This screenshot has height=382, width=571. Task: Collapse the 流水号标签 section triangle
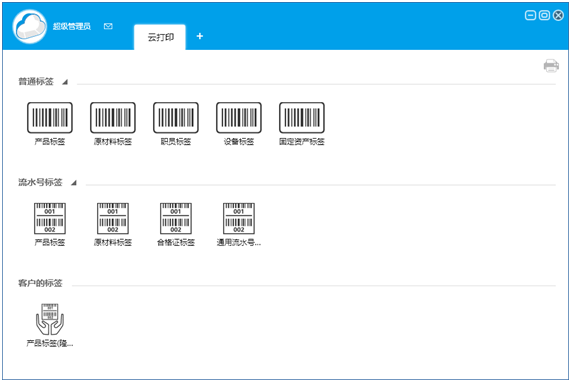click(x=74, y=183)
